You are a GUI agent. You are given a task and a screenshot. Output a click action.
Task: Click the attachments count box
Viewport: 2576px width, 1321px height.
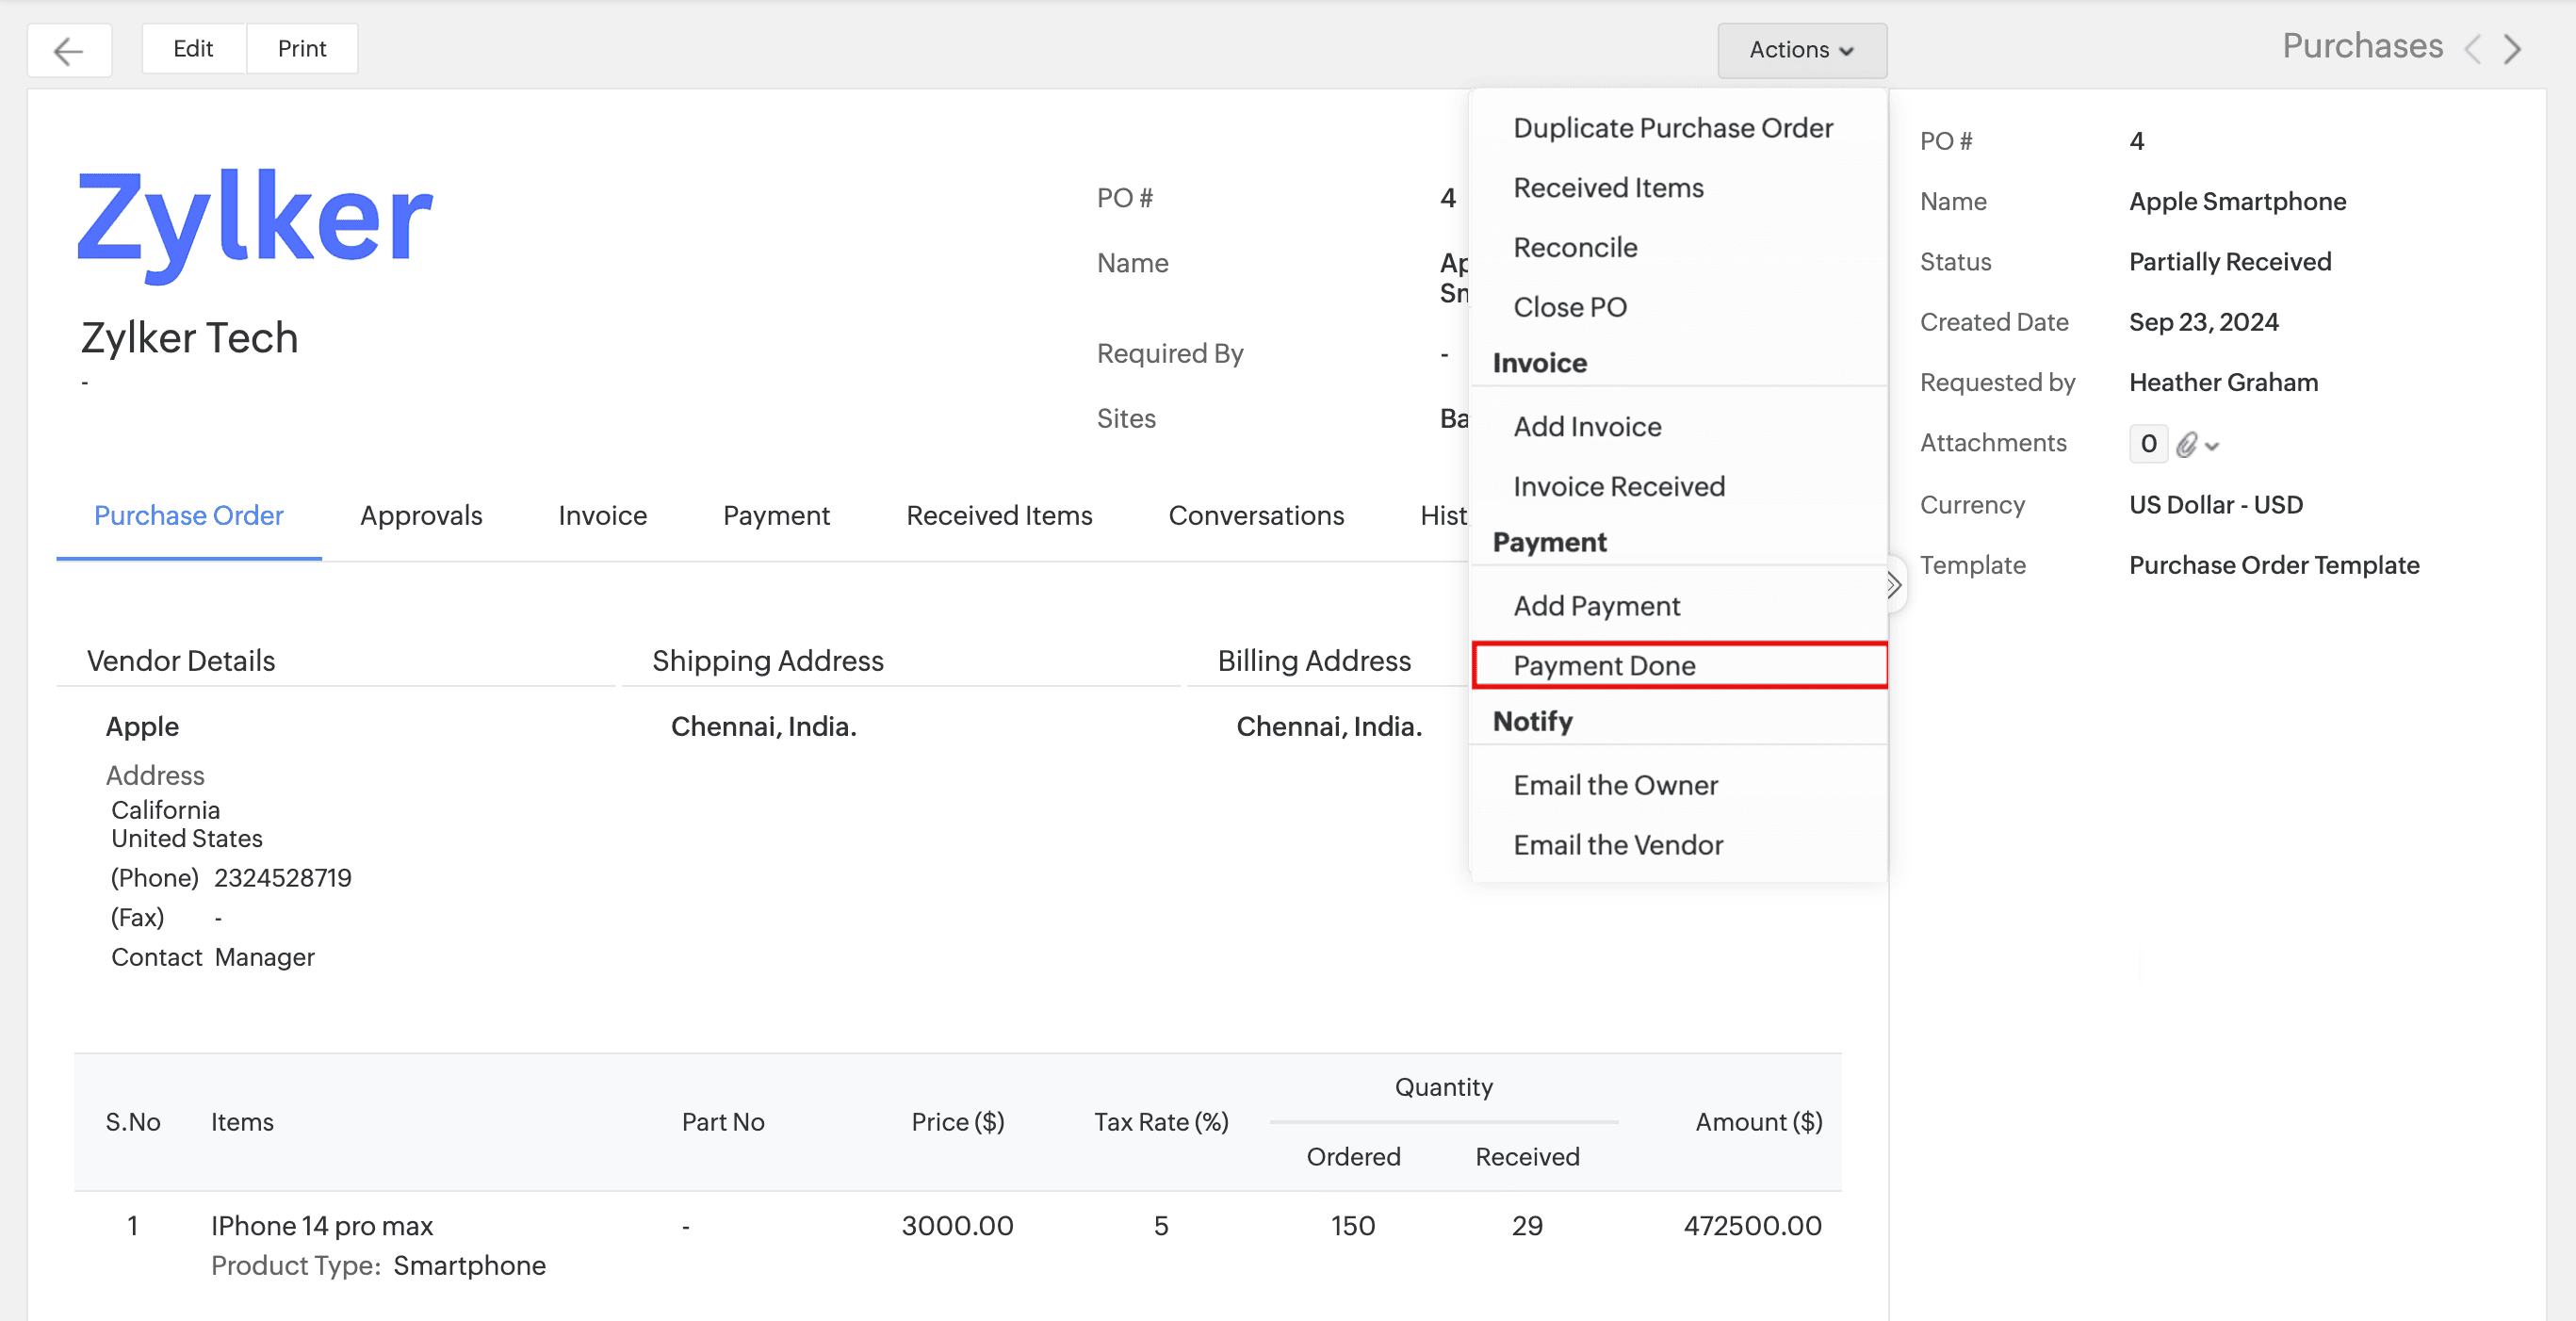coord(2147,444)
